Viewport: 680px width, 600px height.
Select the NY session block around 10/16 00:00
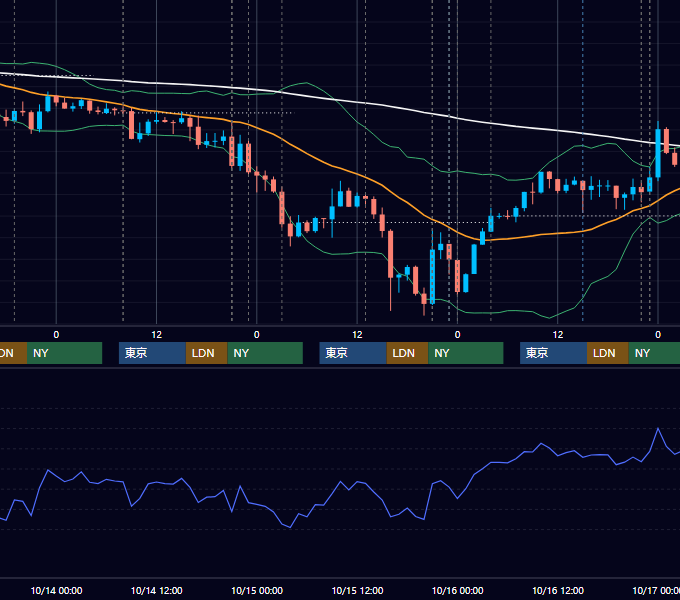pyautogui.click(x=466, y=353)
